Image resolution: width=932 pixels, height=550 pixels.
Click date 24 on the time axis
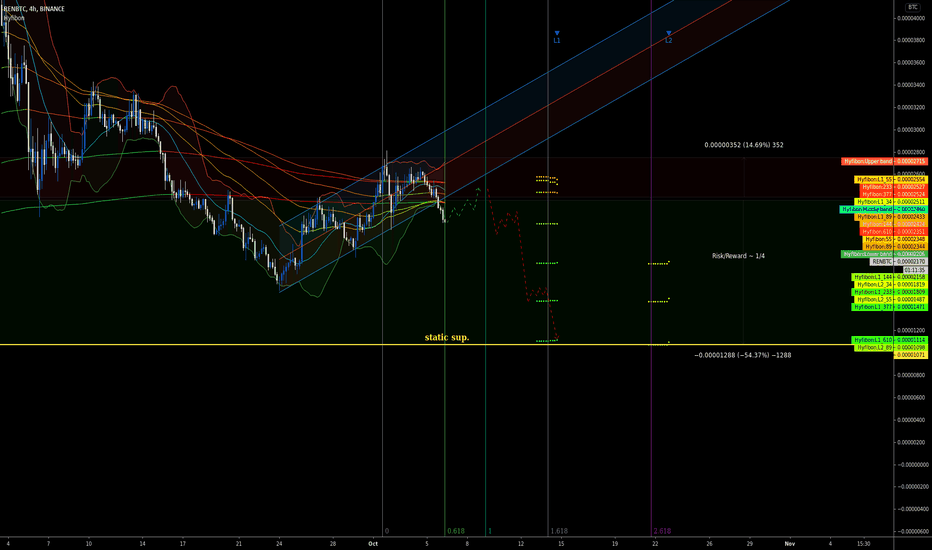[279, 543]
